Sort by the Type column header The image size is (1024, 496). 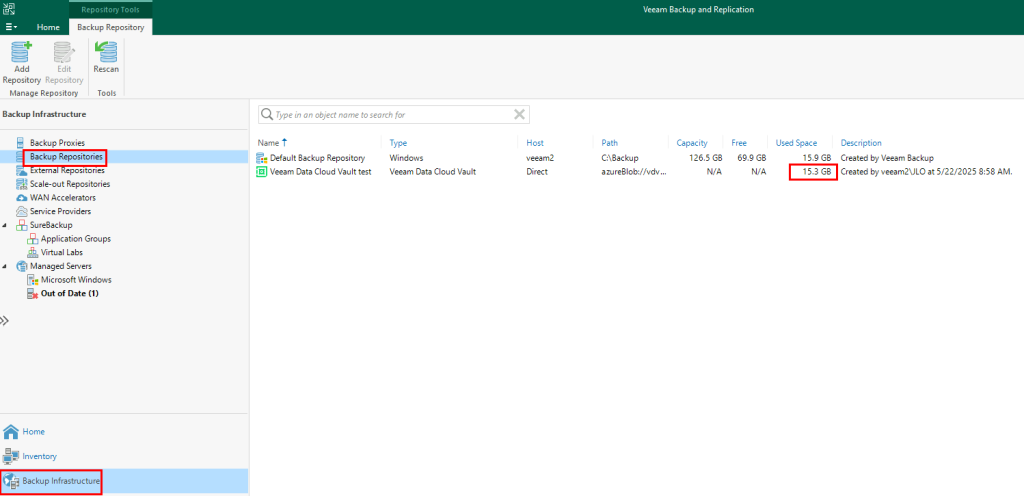(x=398, y=142)
